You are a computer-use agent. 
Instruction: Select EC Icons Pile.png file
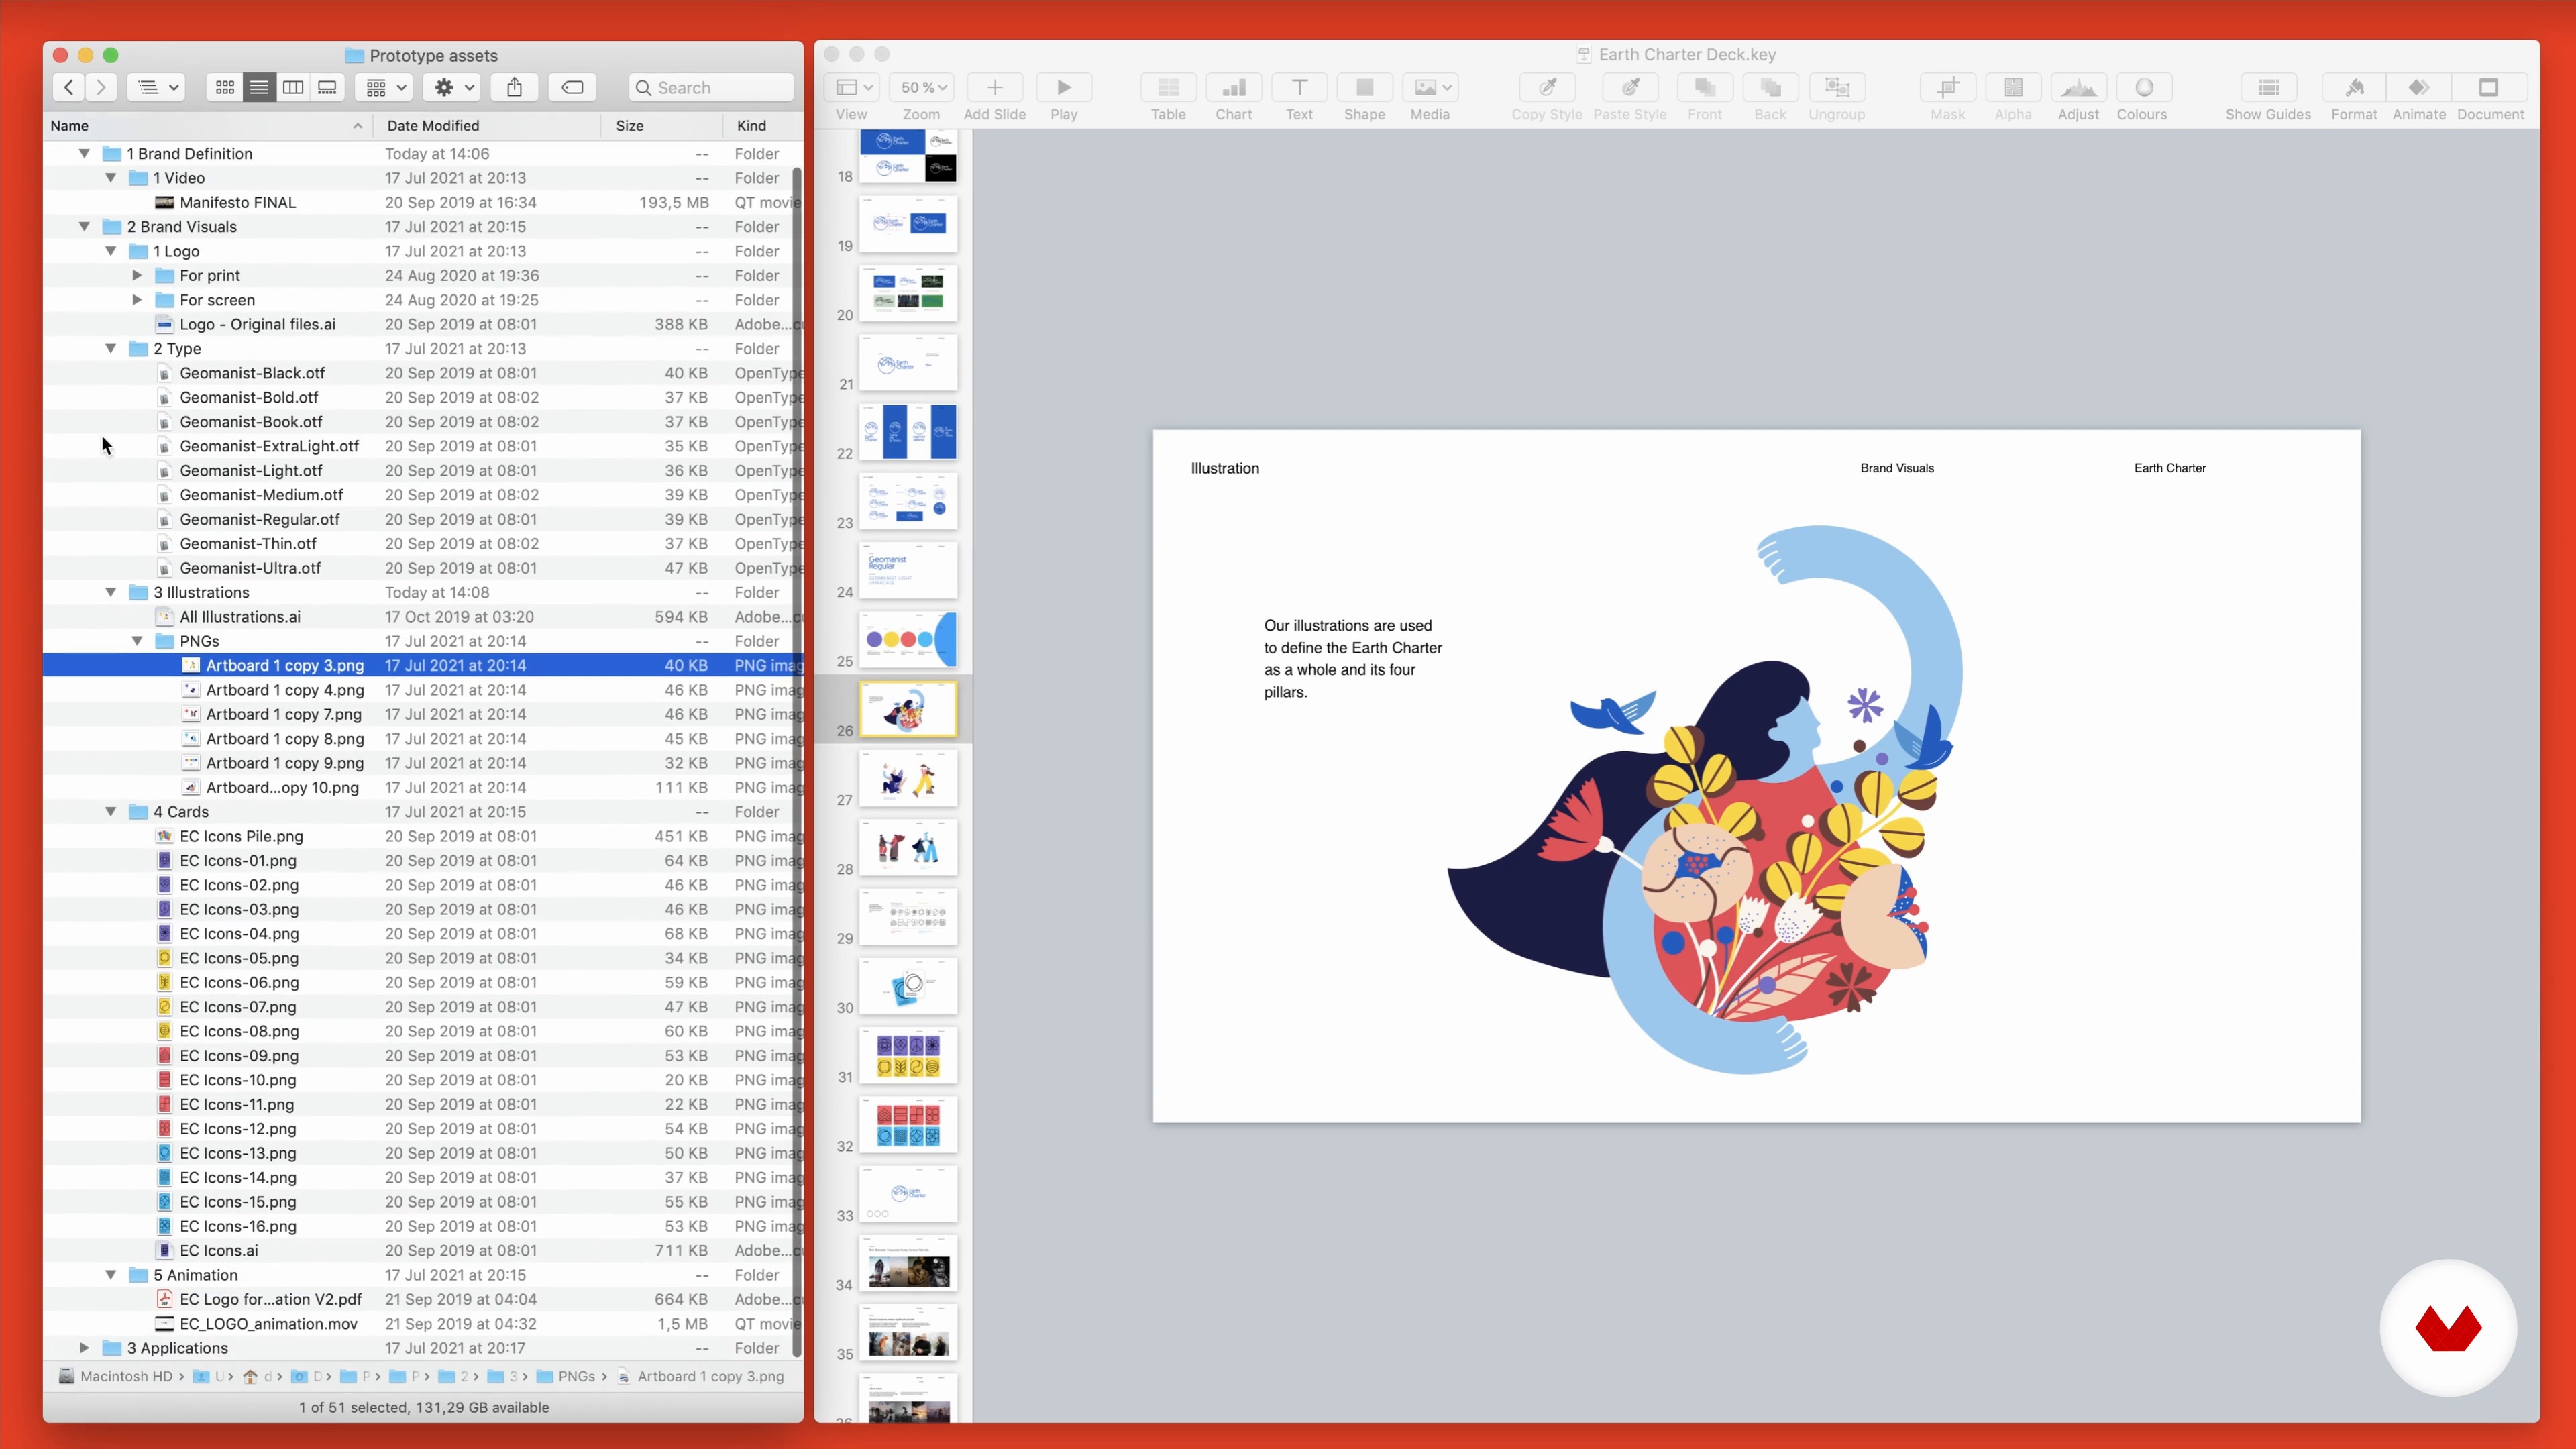pos(423,836)
